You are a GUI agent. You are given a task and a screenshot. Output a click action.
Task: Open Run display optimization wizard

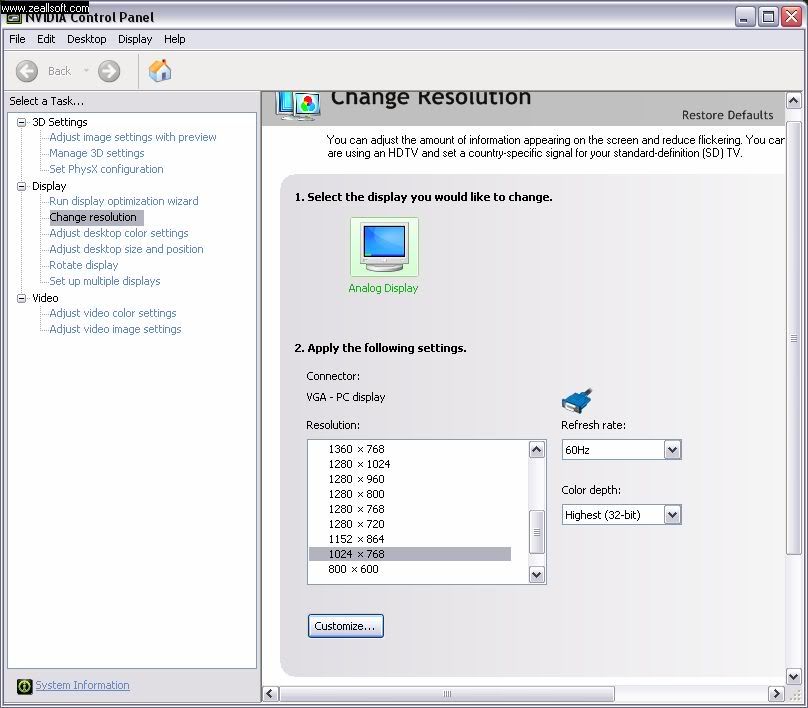124,201
